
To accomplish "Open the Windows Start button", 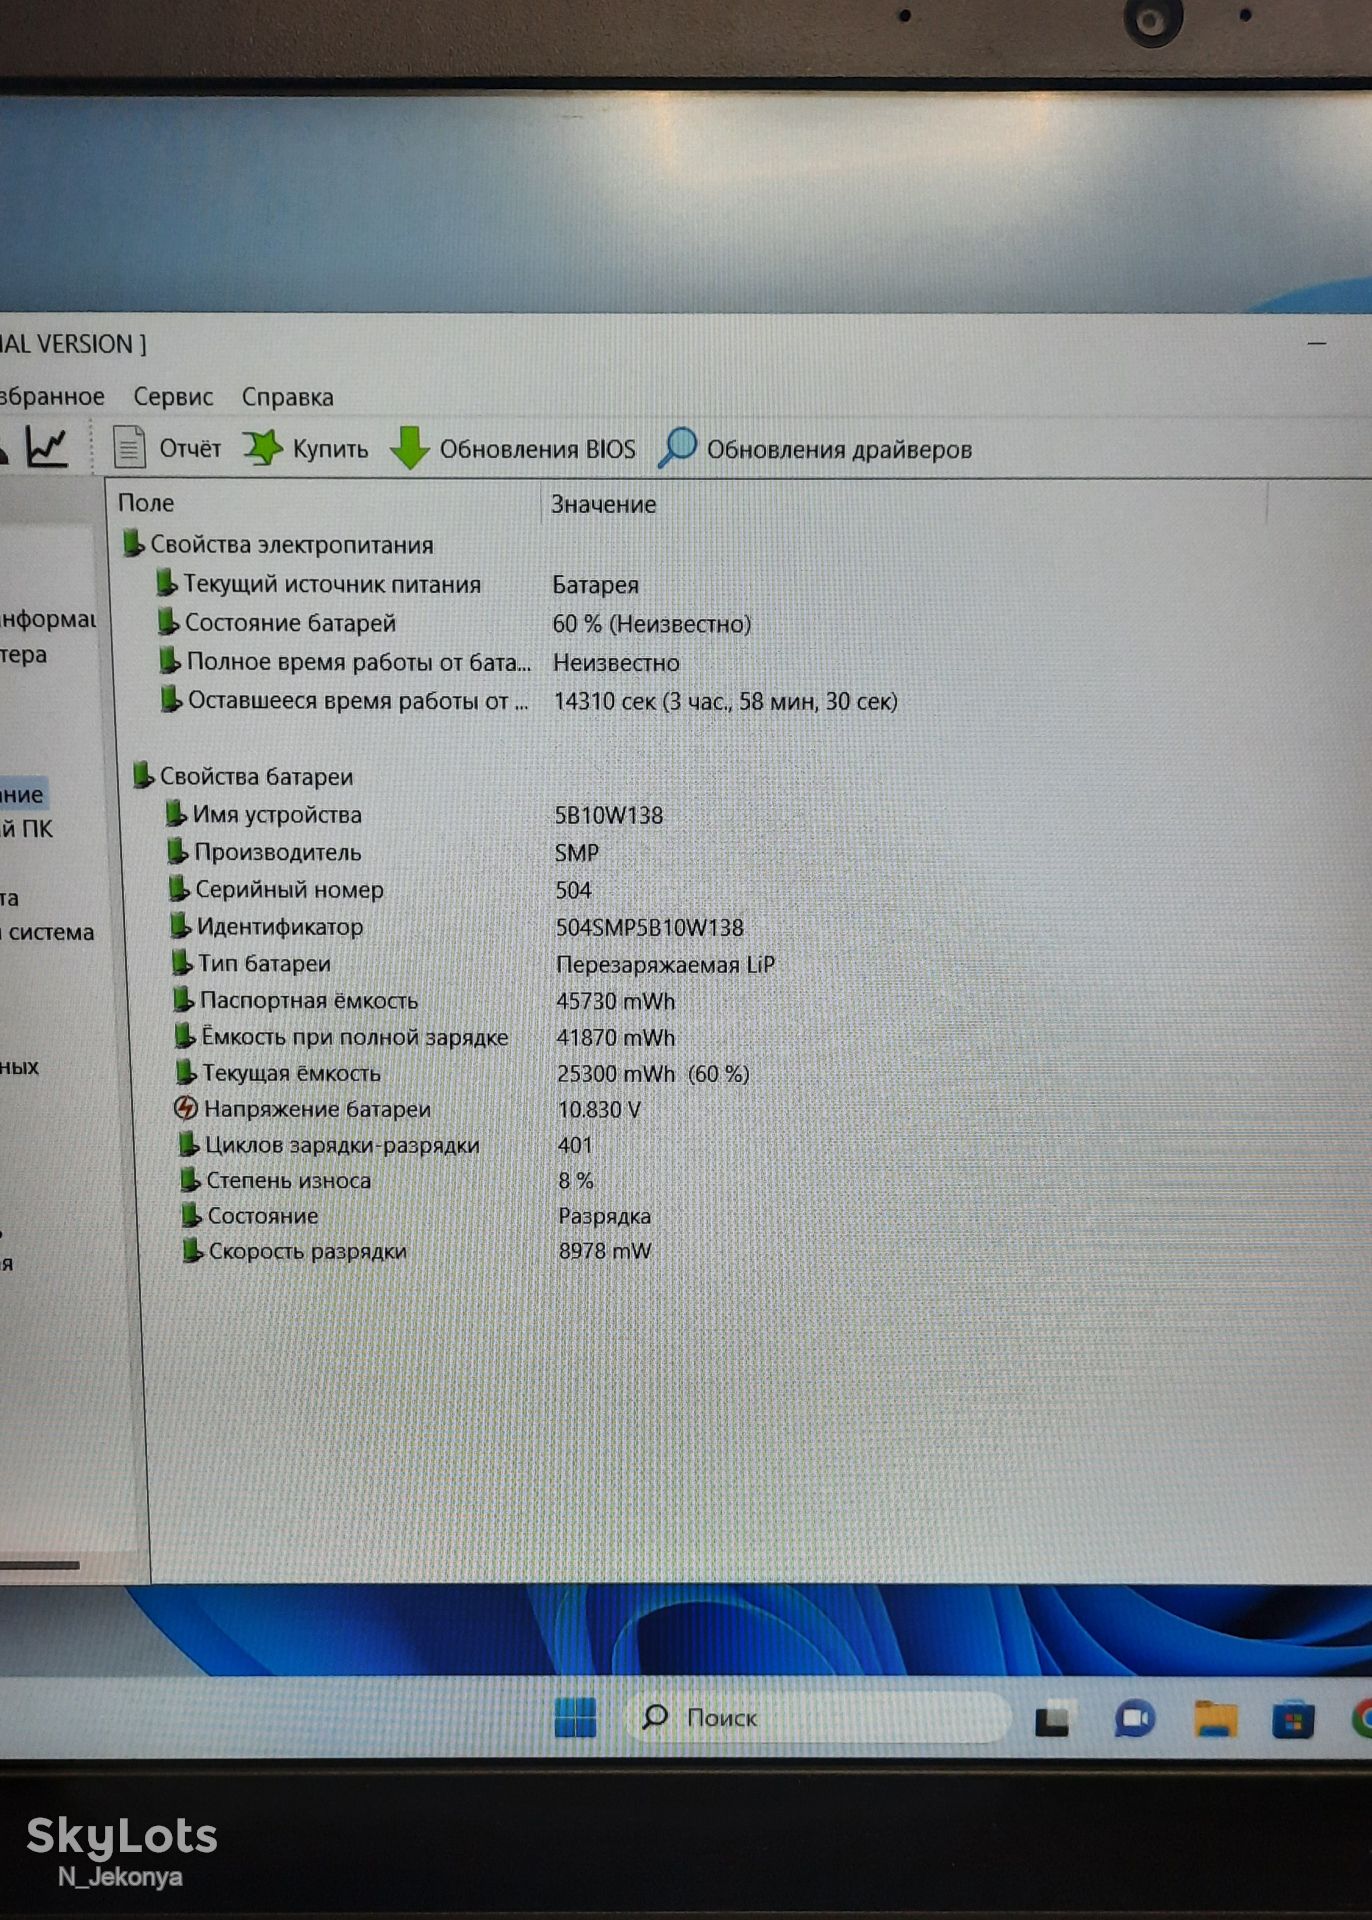I will tap(575, 1717).
